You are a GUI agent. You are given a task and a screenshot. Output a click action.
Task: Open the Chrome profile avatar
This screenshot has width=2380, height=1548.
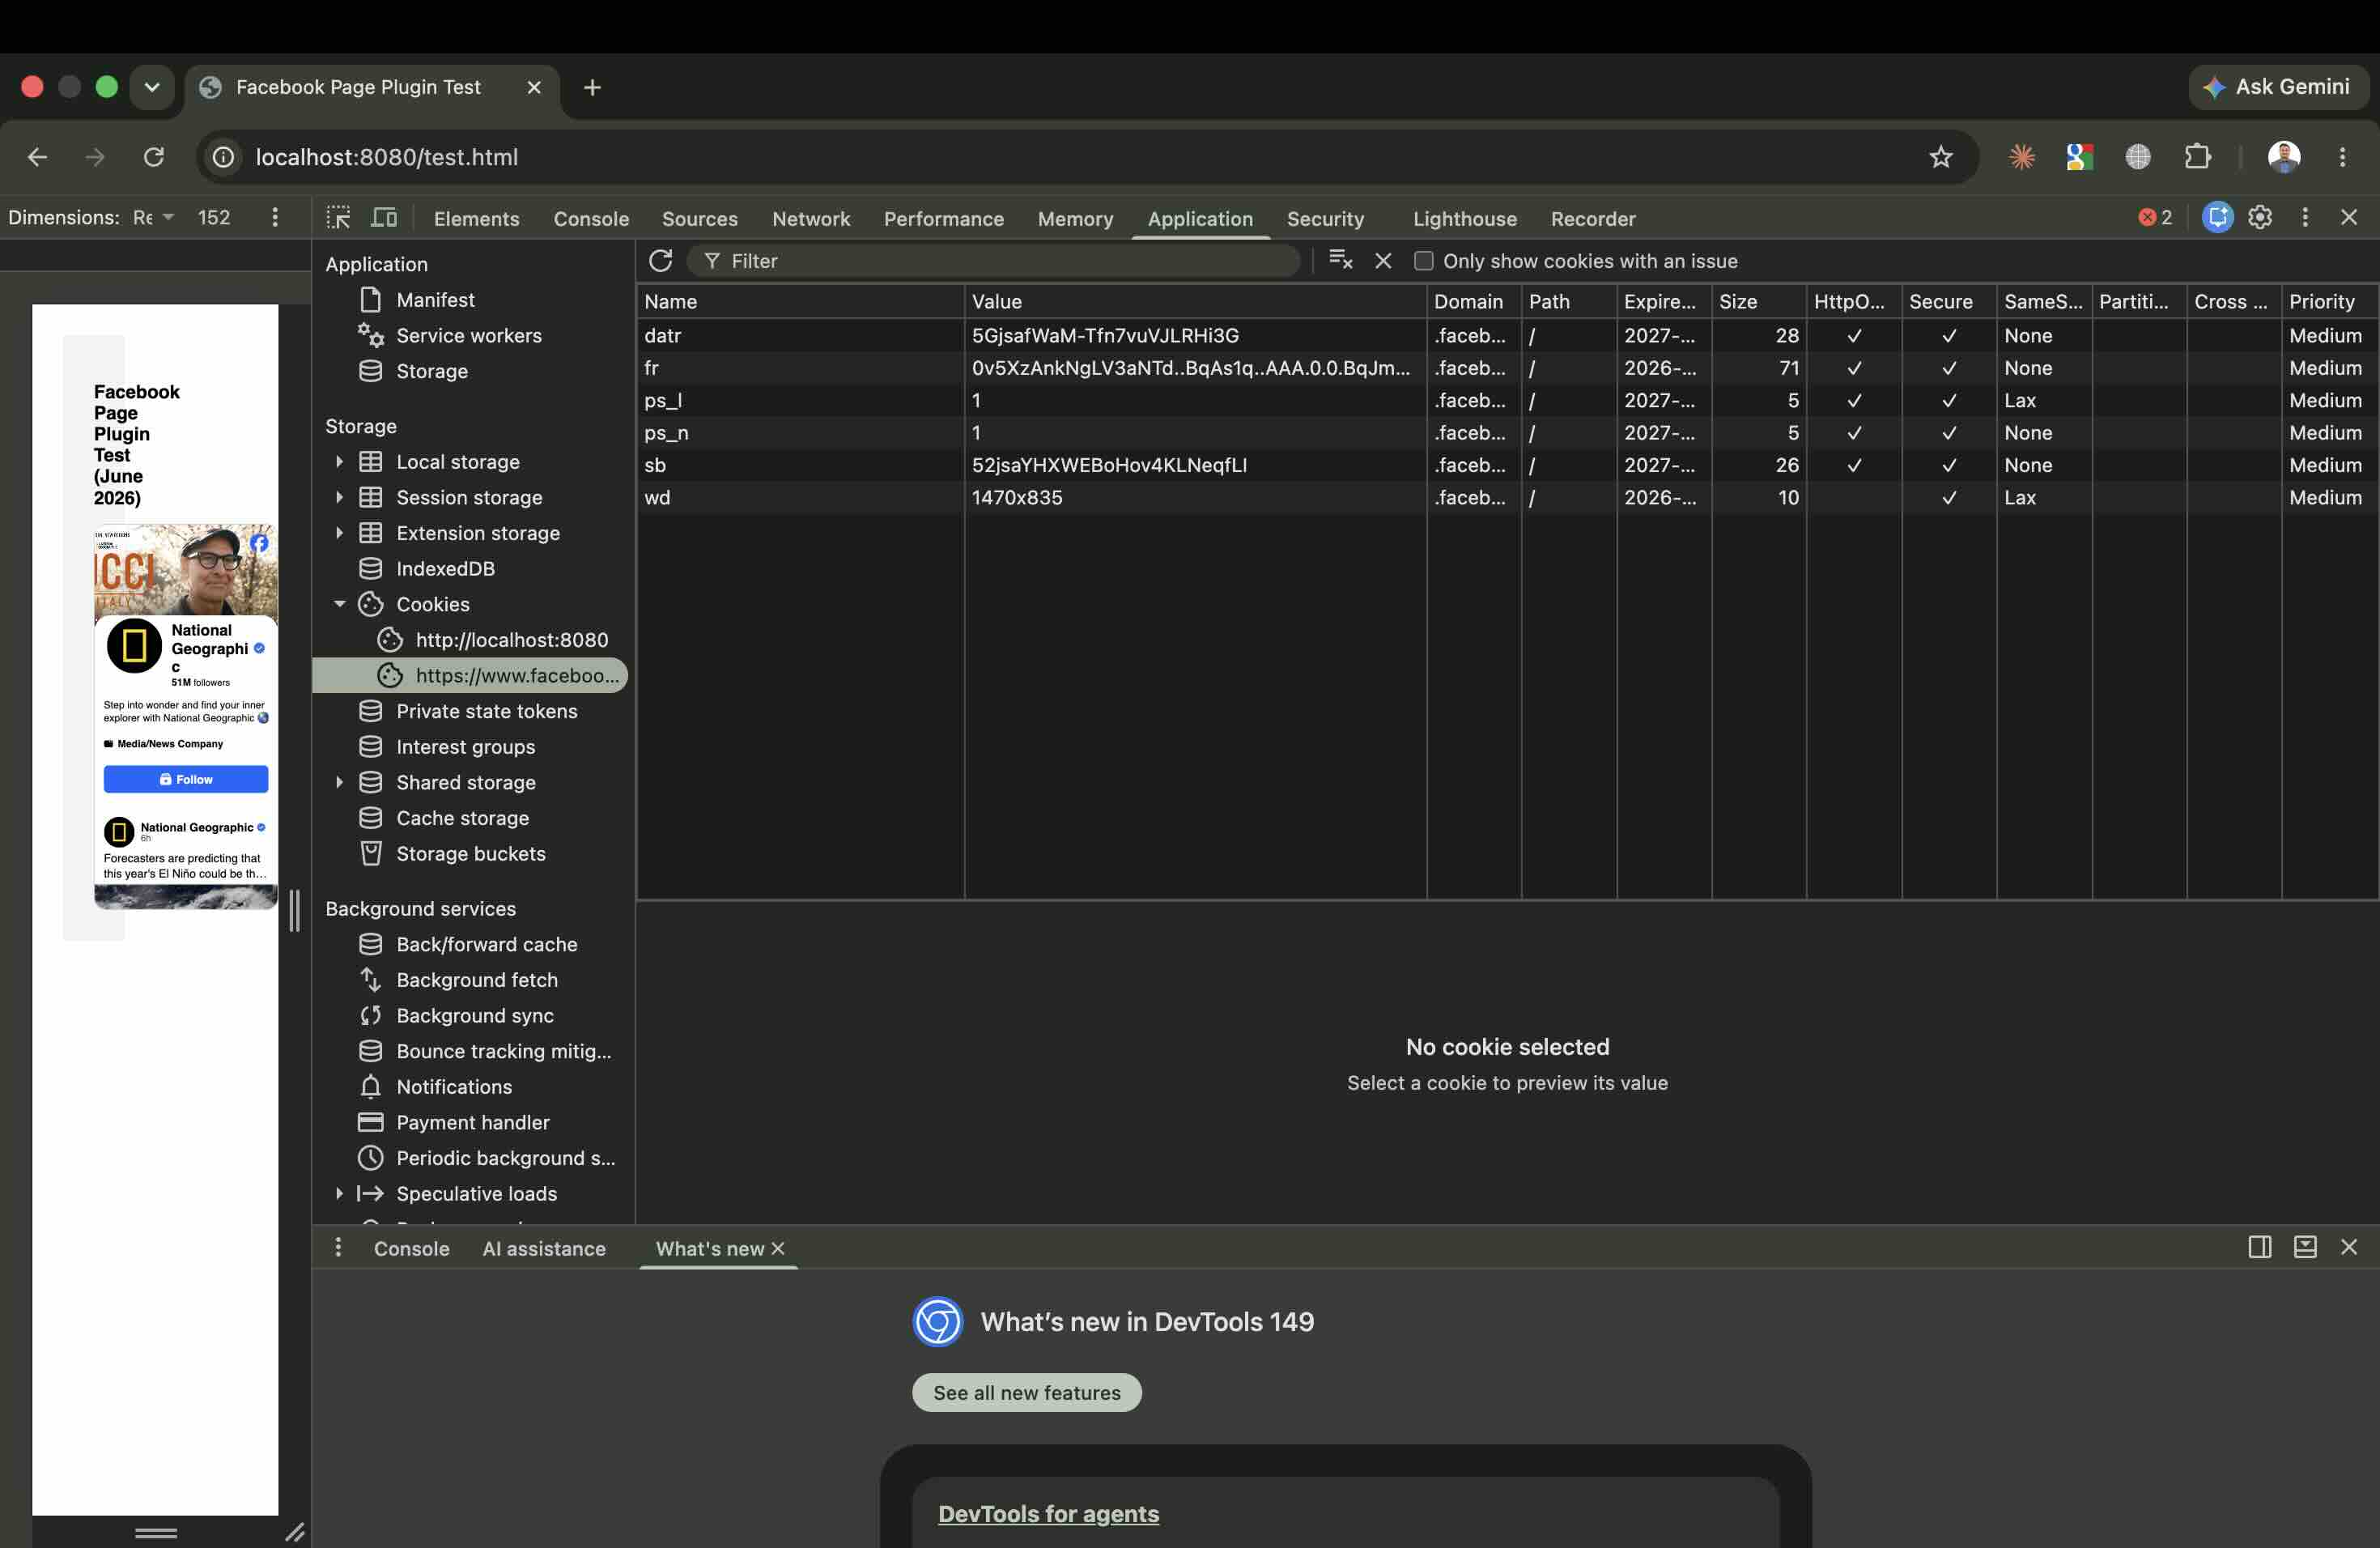point(2283,157)
